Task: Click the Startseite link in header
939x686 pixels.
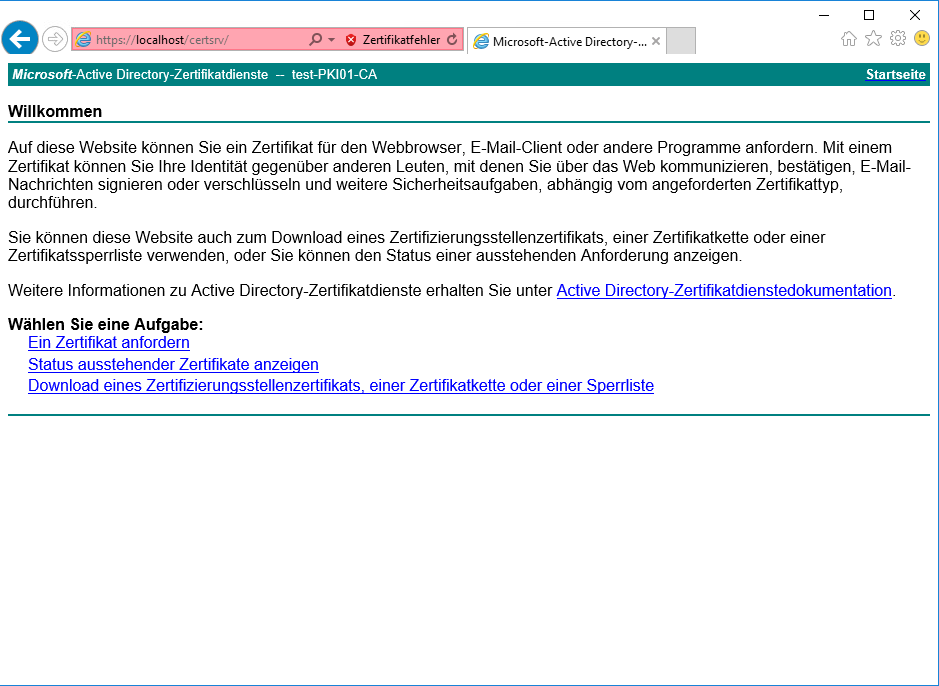Action: click(895, 75)
